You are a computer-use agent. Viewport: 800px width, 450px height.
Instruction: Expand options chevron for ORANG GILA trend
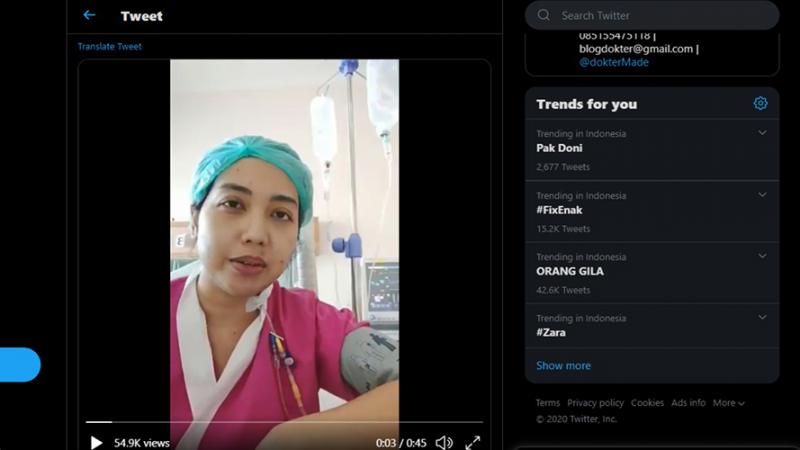[x=762, y=256]
